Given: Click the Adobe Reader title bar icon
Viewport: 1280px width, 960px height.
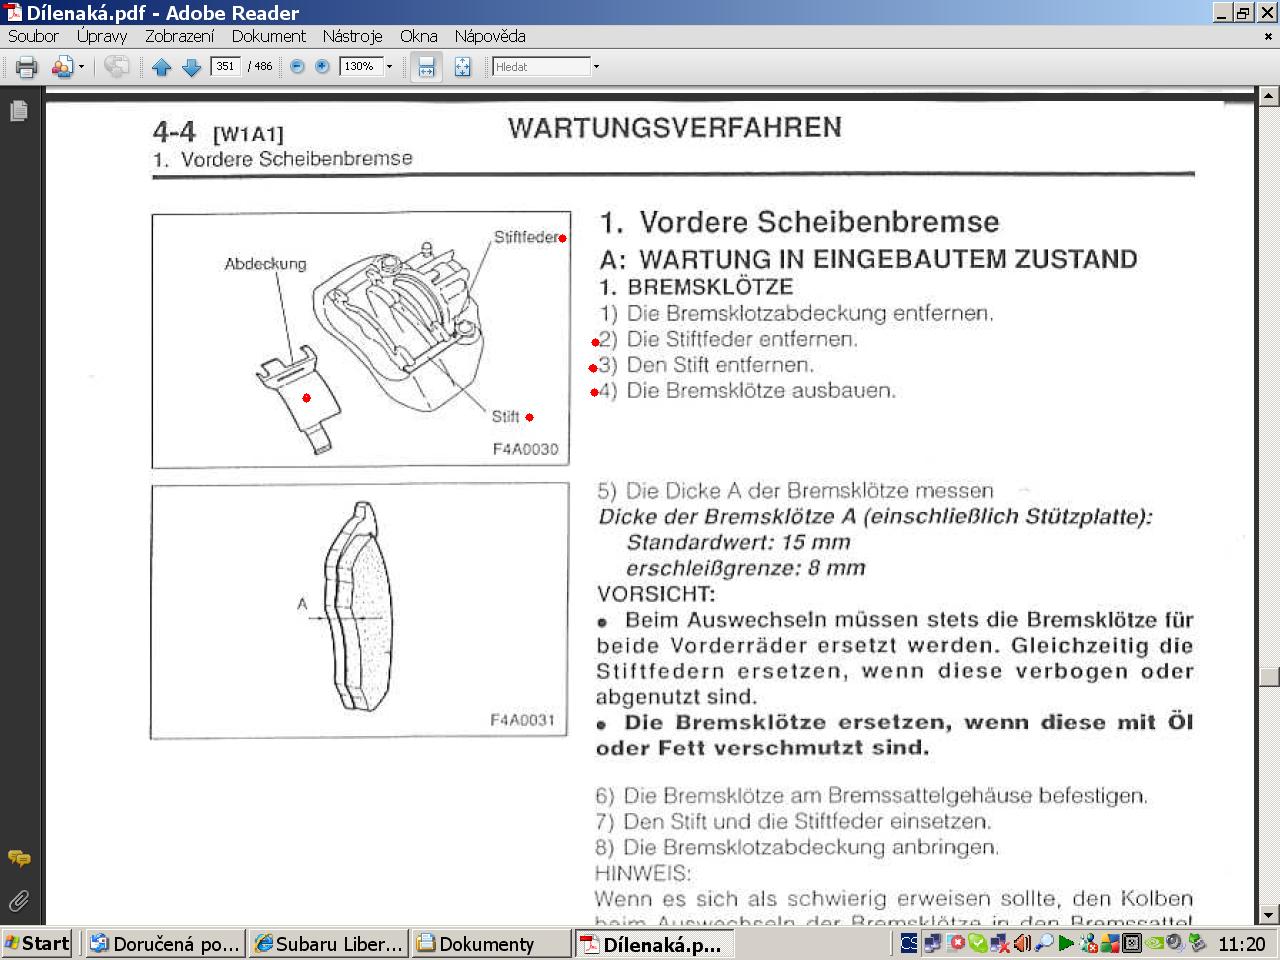Looking at the screenshot, I should (x=13, y=12).
